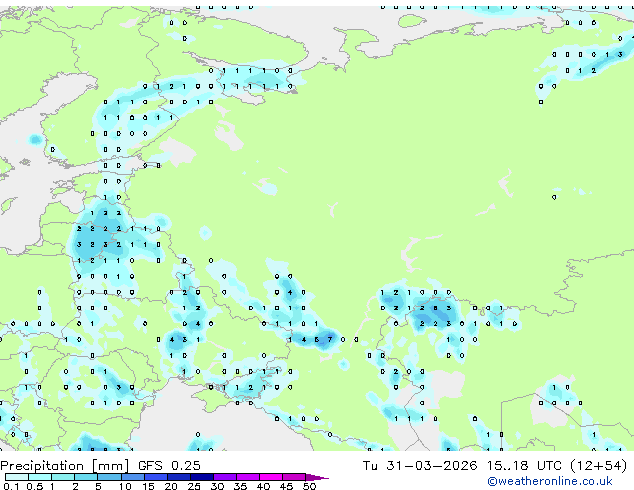Click the '15..18 UTC' time range text
Screen dimensions: 634x490
point(524,465)
